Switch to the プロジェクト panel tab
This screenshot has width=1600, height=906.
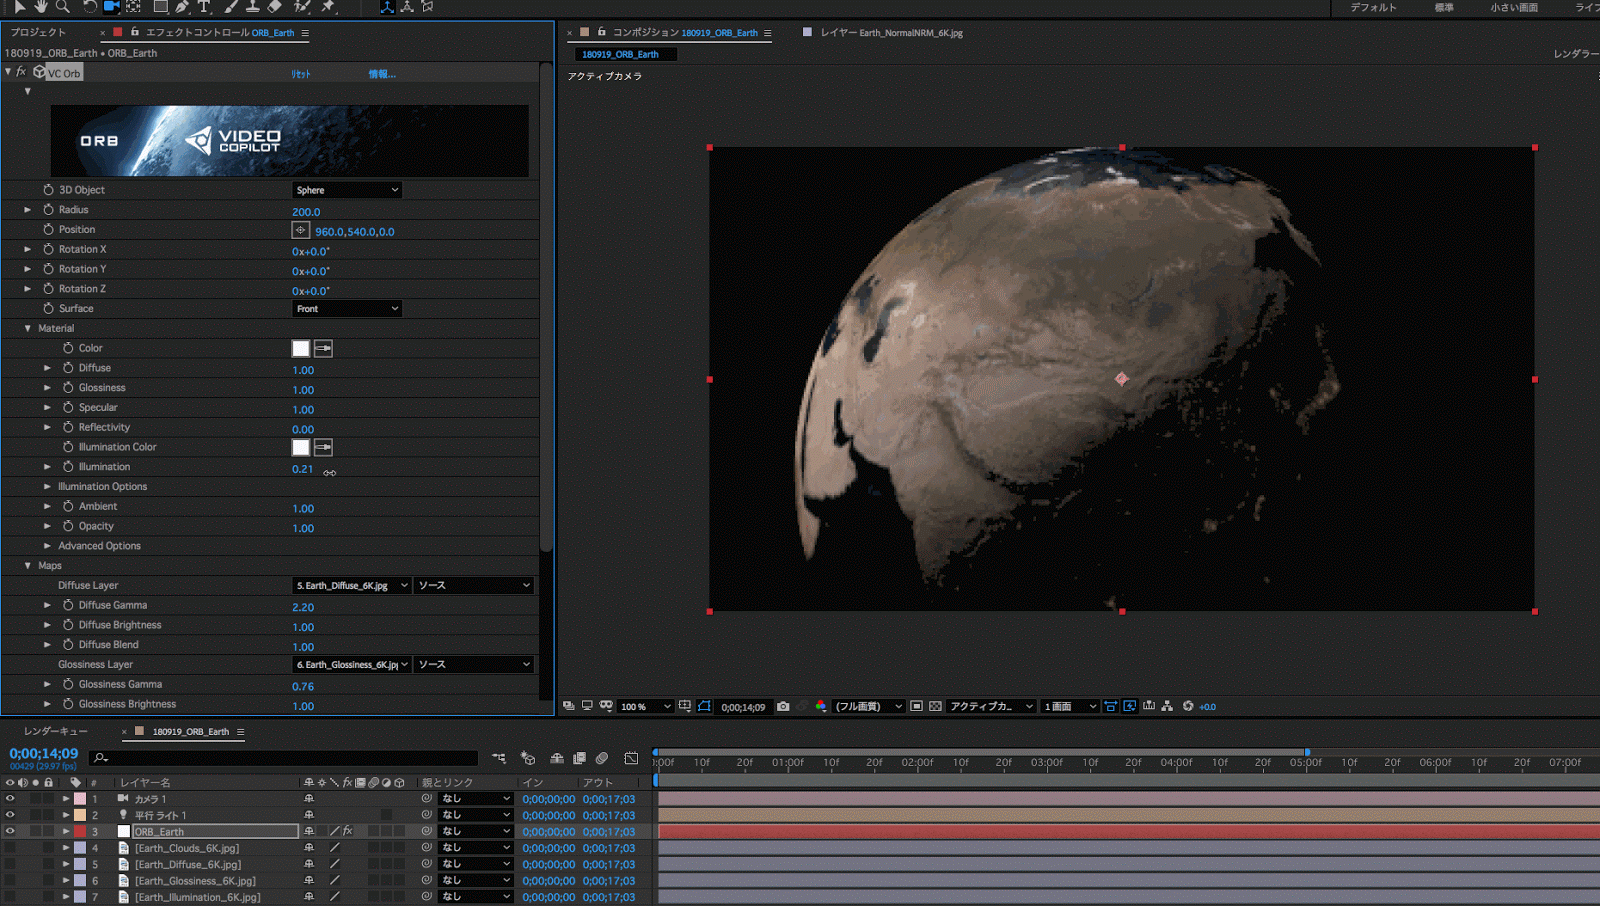[x=38, y=32]
